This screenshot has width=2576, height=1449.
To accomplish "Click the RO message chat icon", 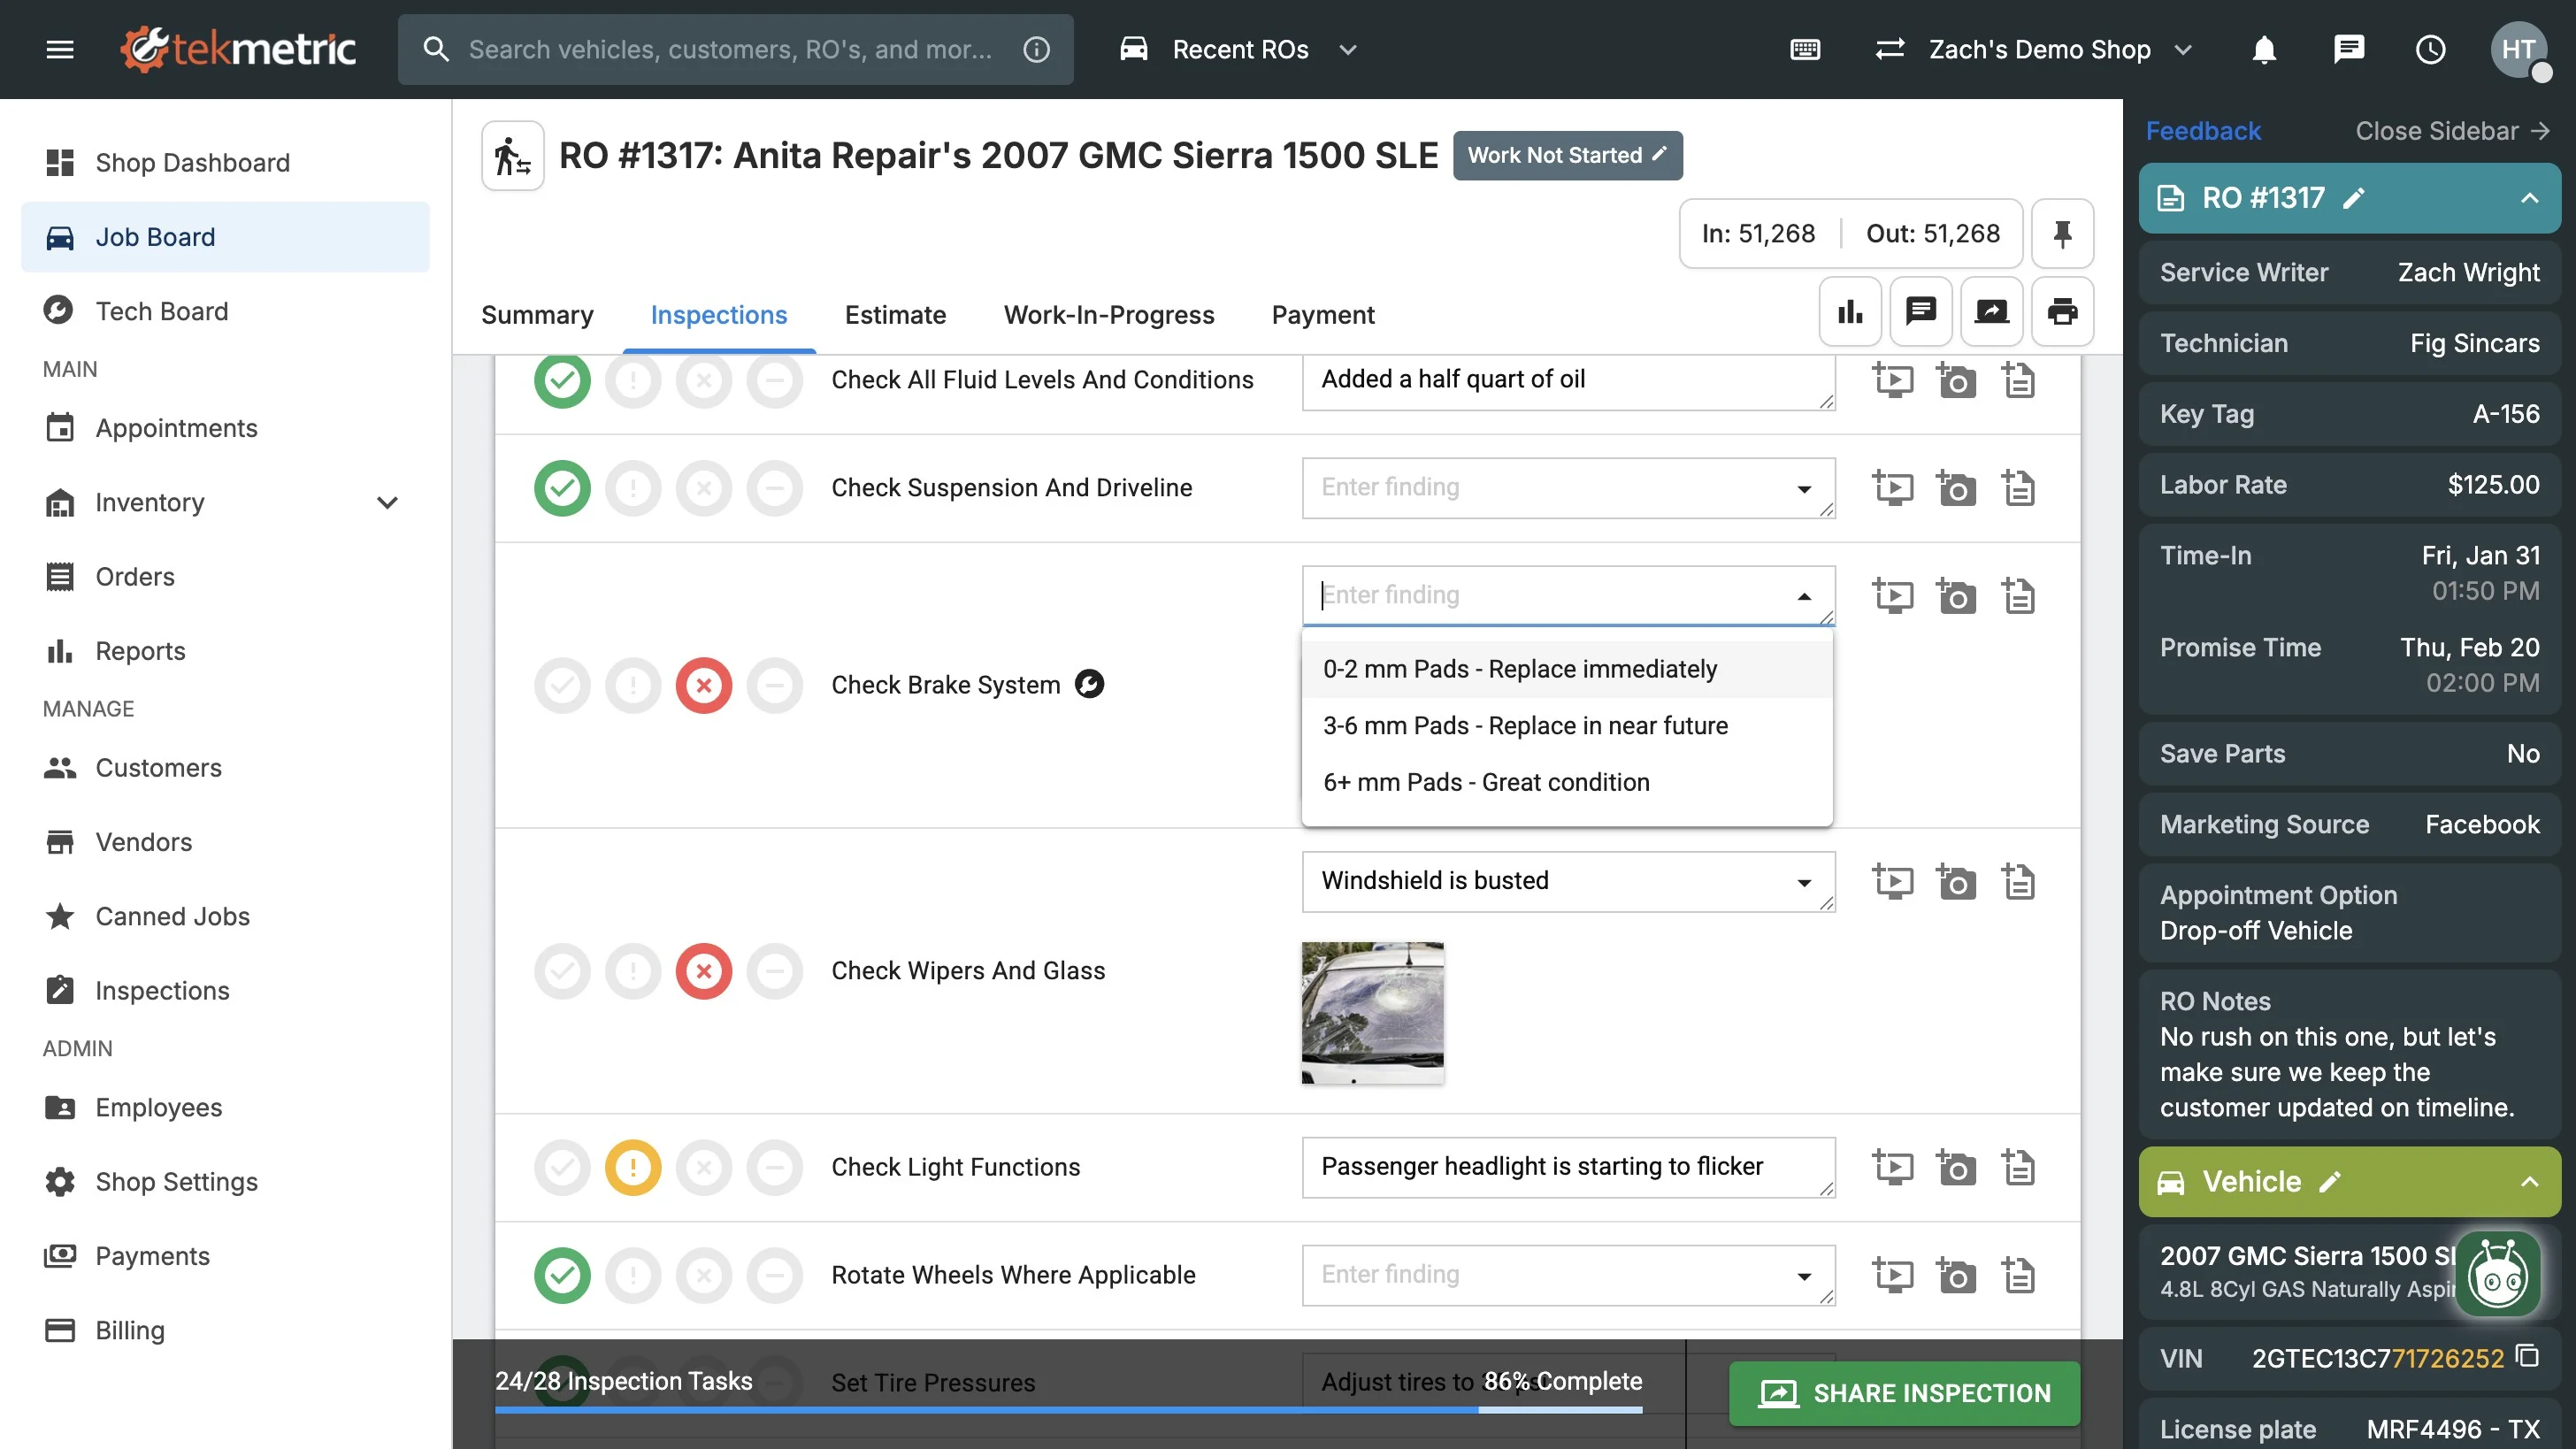I will click(x=1920, y=312).
